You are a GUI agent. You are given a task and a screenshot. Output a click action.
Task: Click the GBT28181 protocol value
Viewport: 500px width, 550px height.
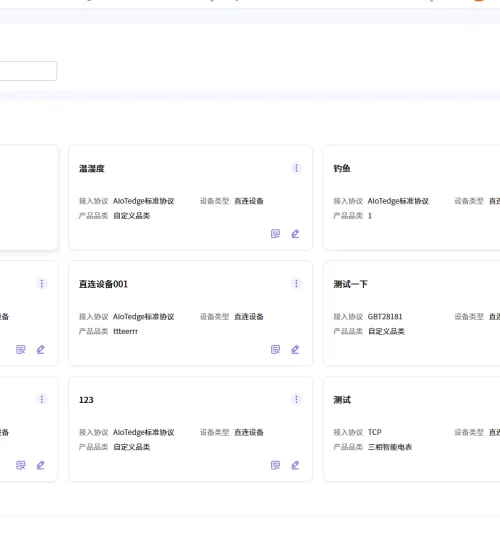click(385, 316)
